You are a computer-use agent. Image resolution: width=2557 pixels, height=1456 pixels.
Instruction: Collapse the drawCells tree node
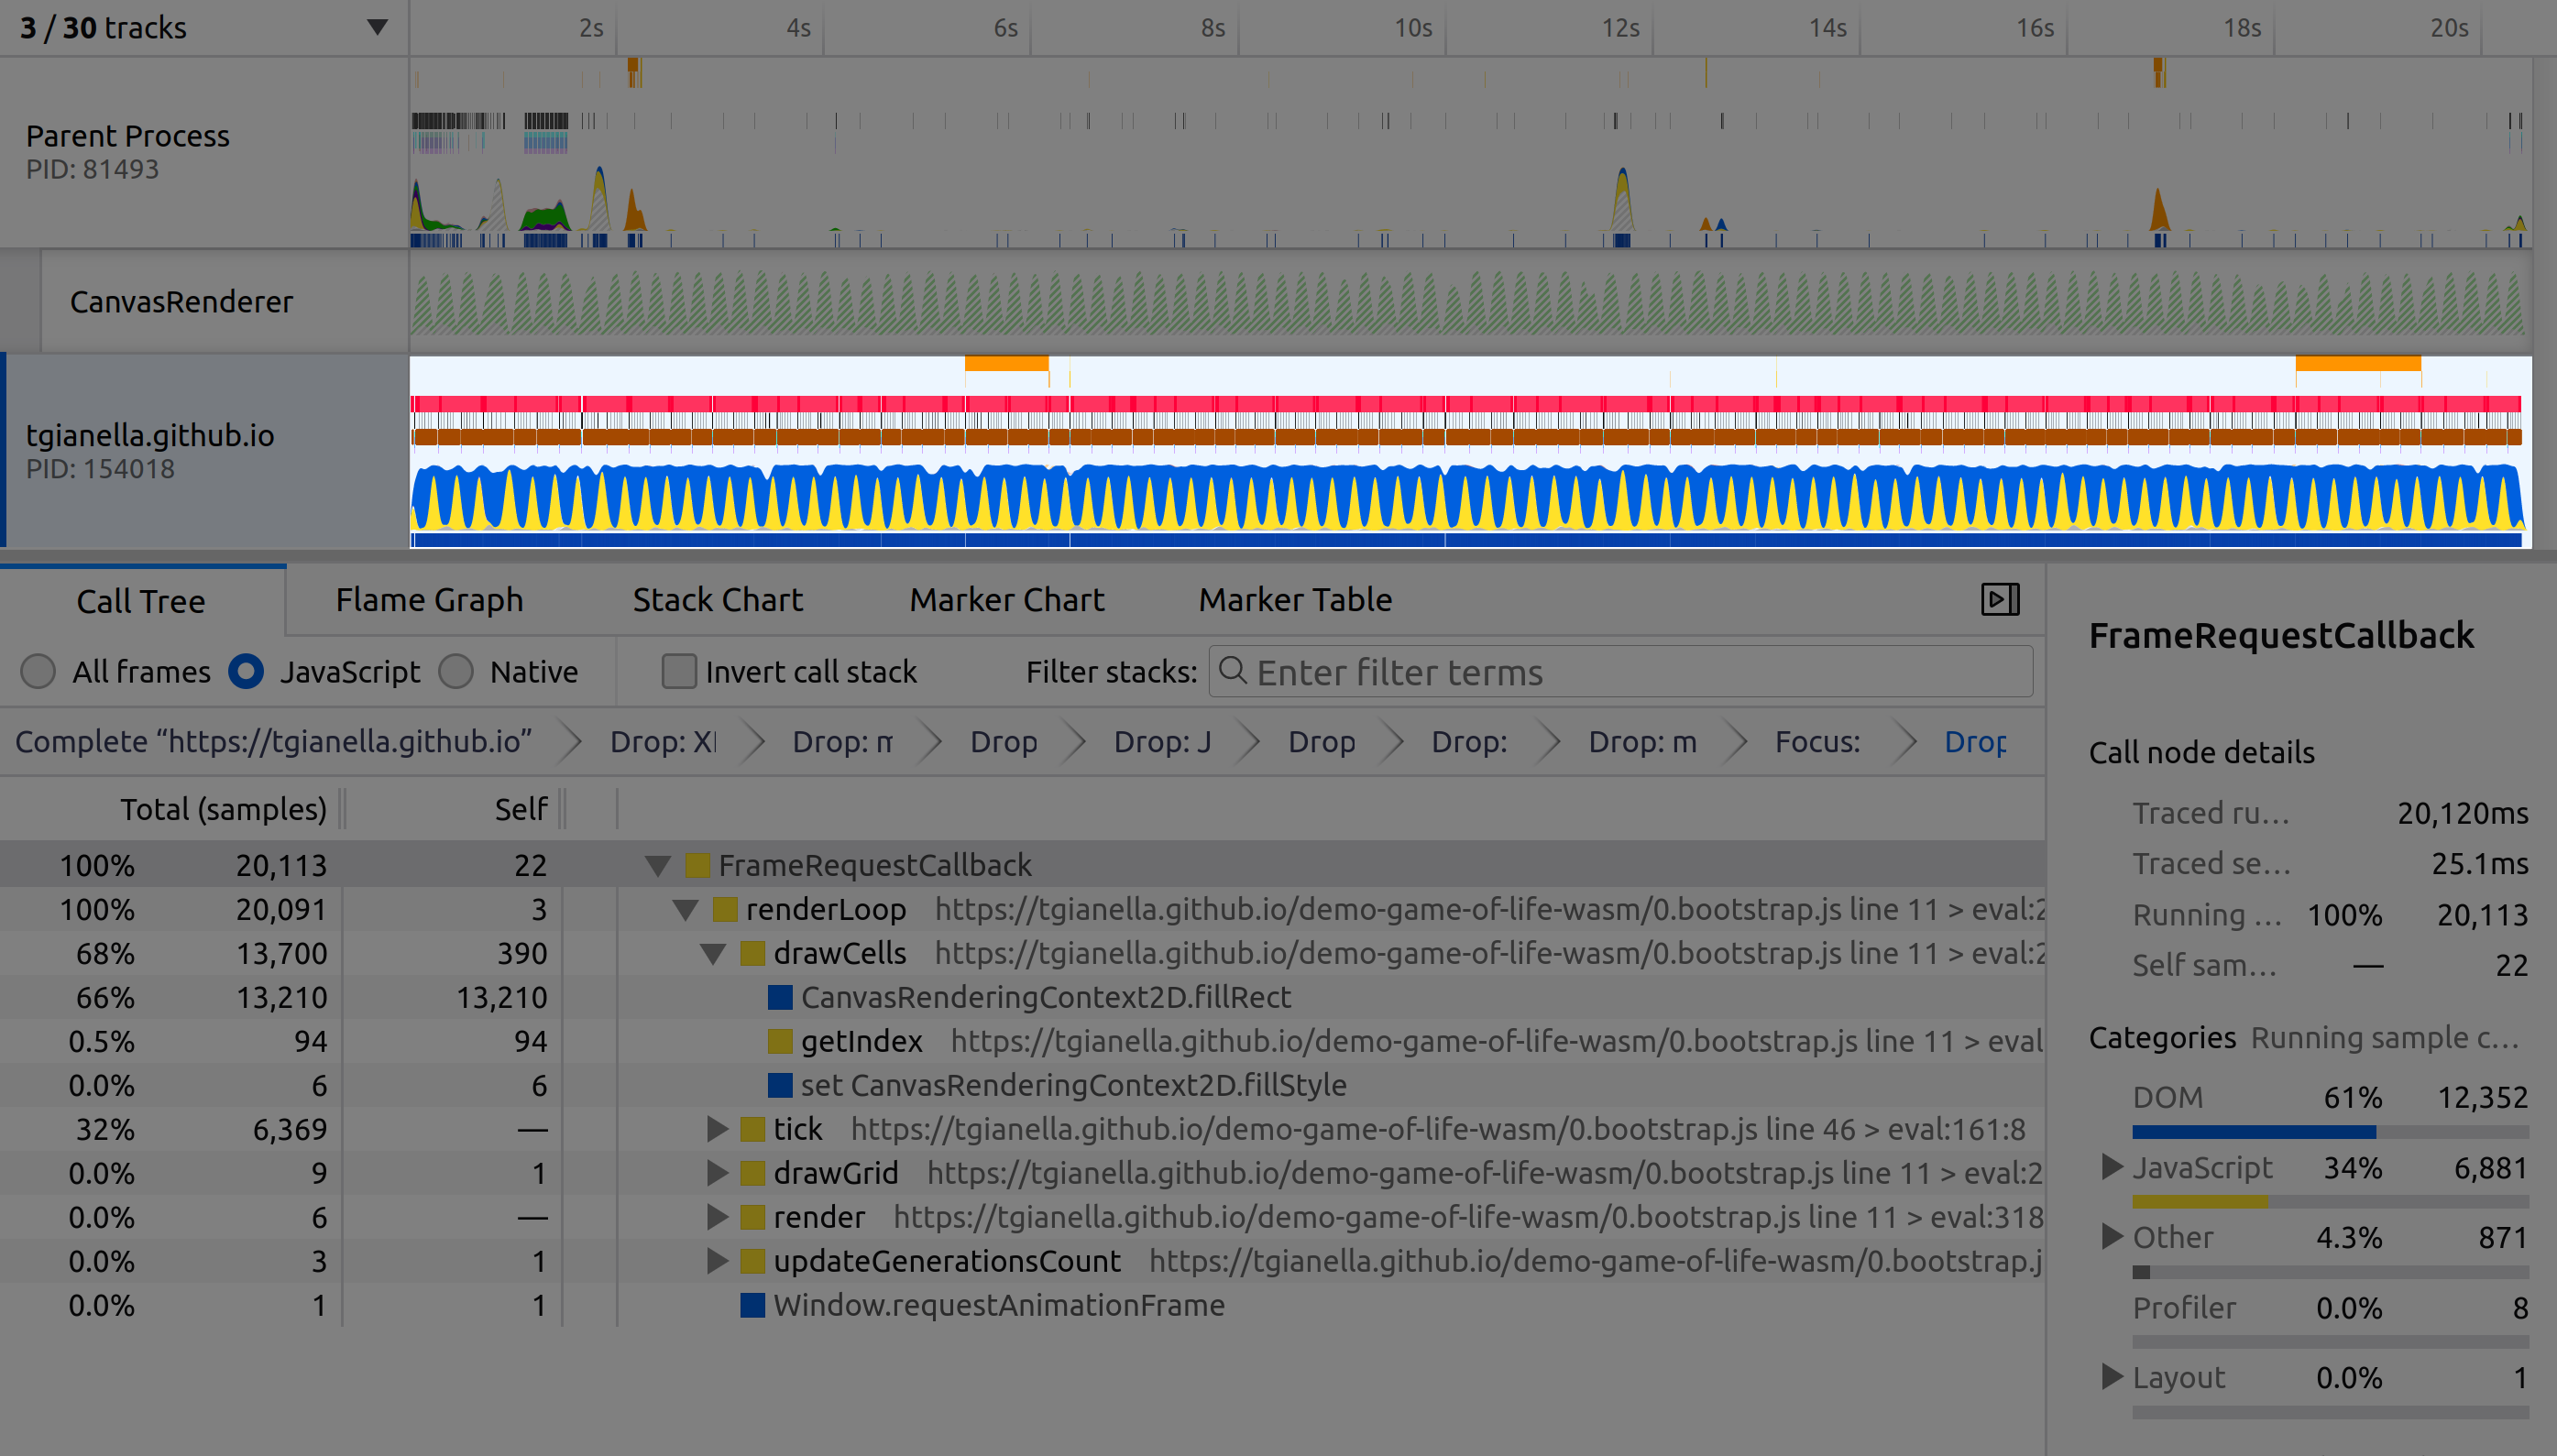click(x=712, y=954)
